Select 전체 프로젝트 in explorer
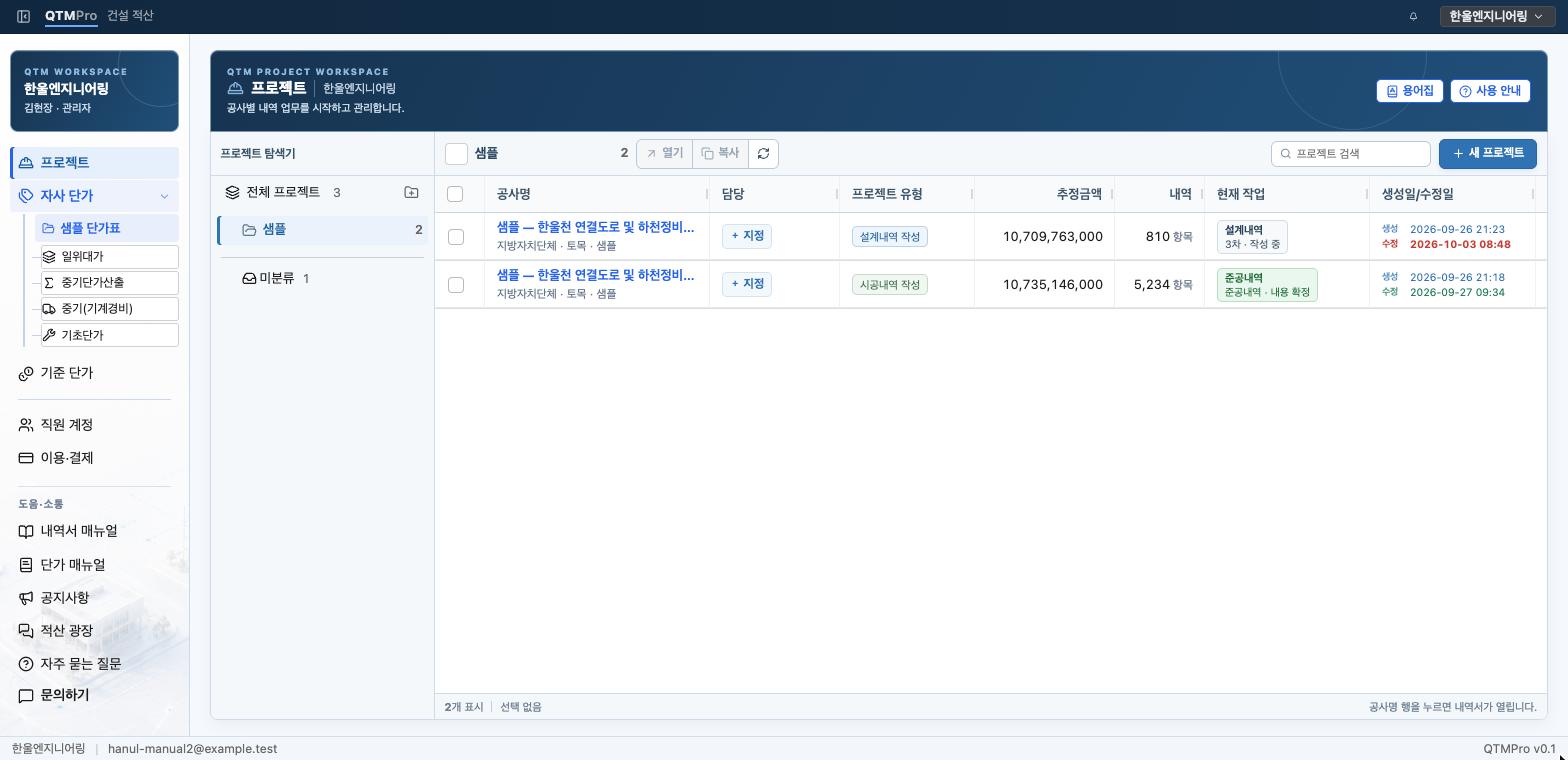This screenshot has height=760, width=1568. tap(283, 192)
